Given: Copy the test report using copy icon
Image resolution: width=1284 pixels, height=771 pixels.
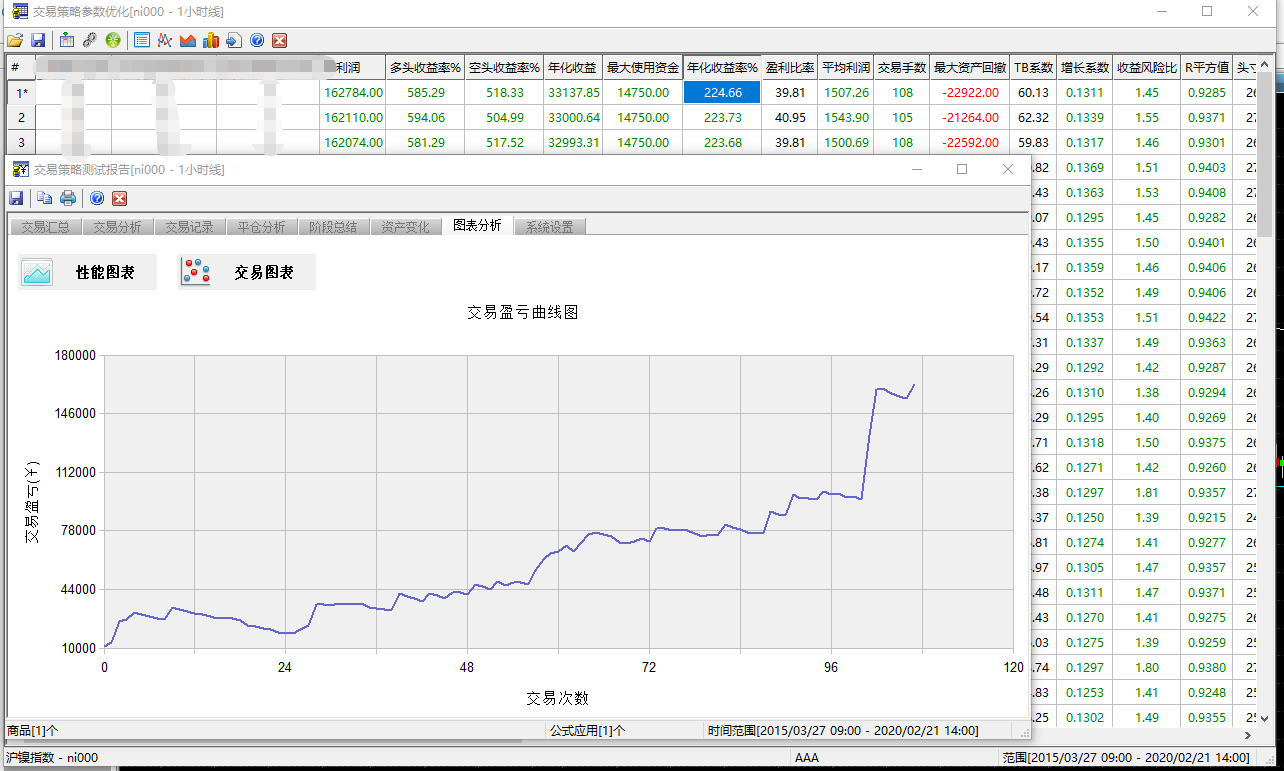Looking at the screenshot, I should (x=45, y=198).
